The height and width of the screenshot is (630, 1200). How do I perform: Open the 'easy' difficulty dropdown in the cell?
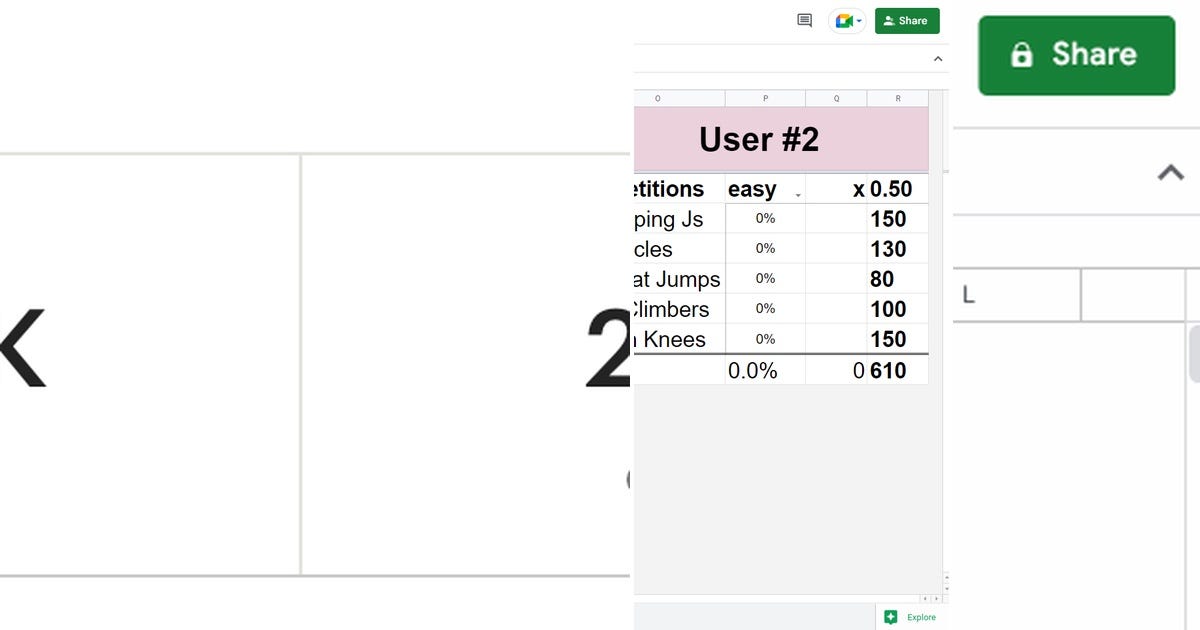point(797,192)
